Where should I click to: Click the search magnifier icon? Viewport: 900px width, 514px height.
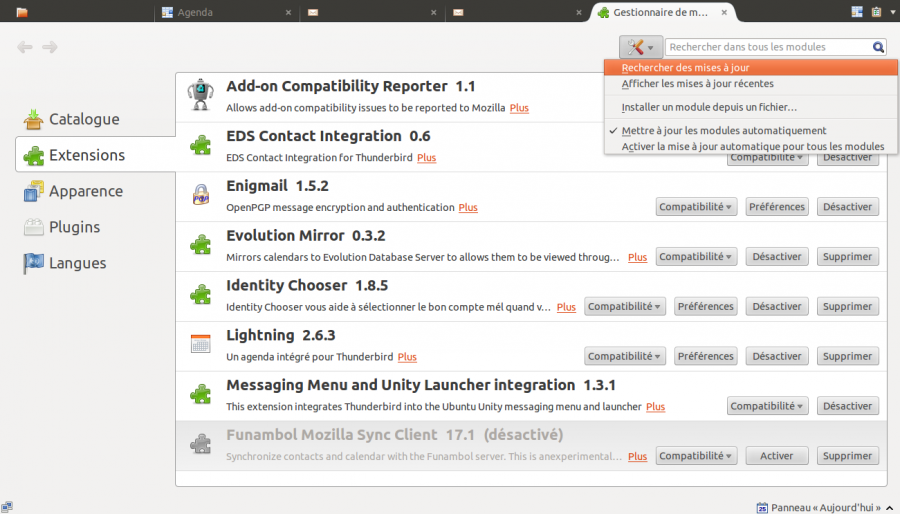pyautogui.click(x=878, y=47)
